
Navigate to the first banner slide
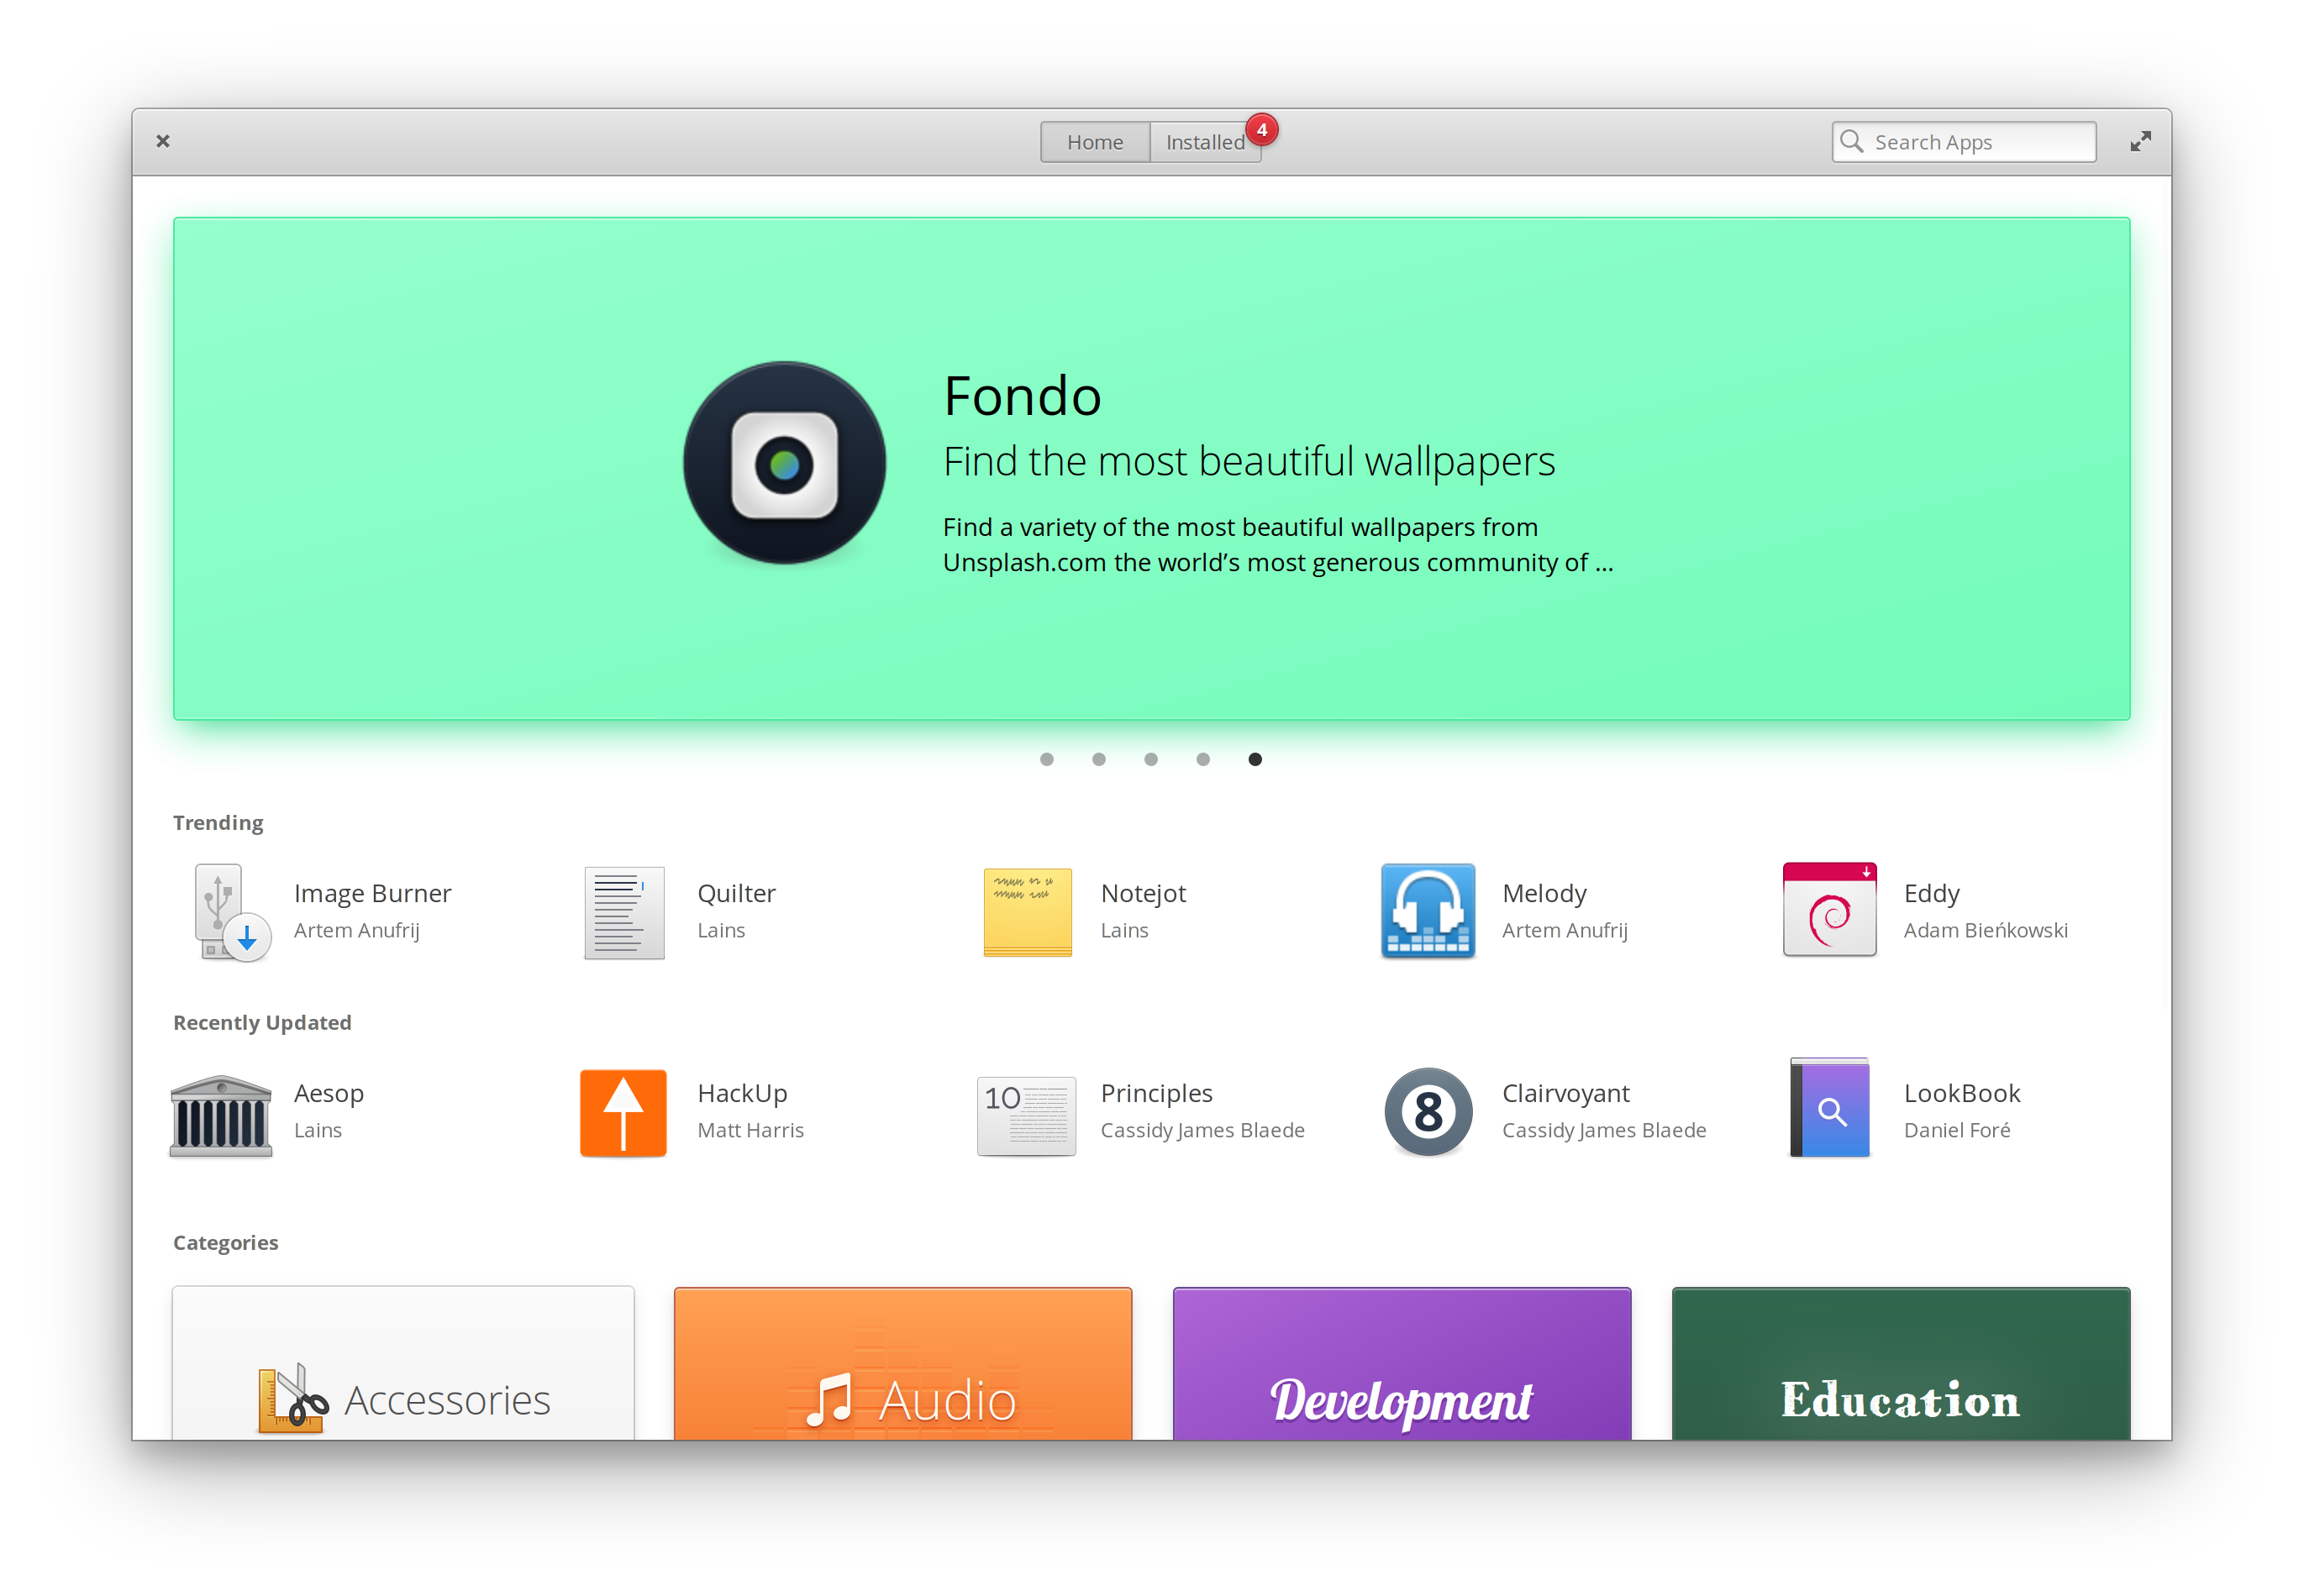pyautogui.click(x=1047, y=759)
